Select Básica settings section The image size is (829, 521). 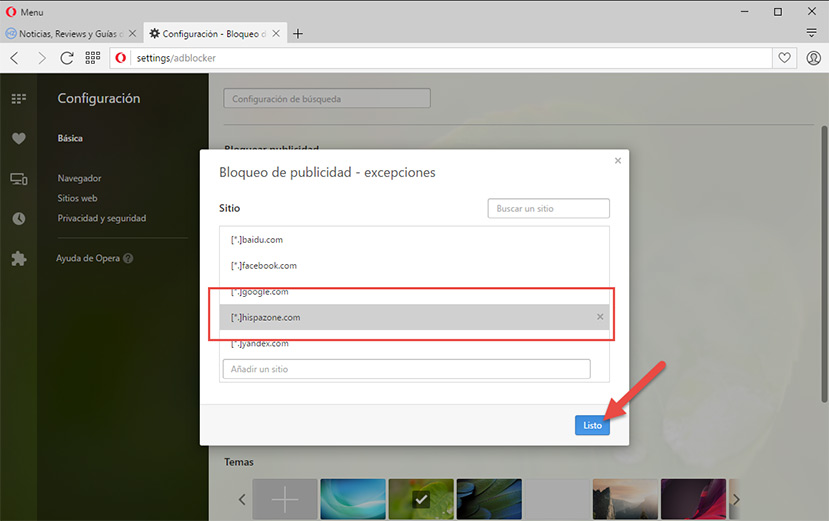point(70,138)
